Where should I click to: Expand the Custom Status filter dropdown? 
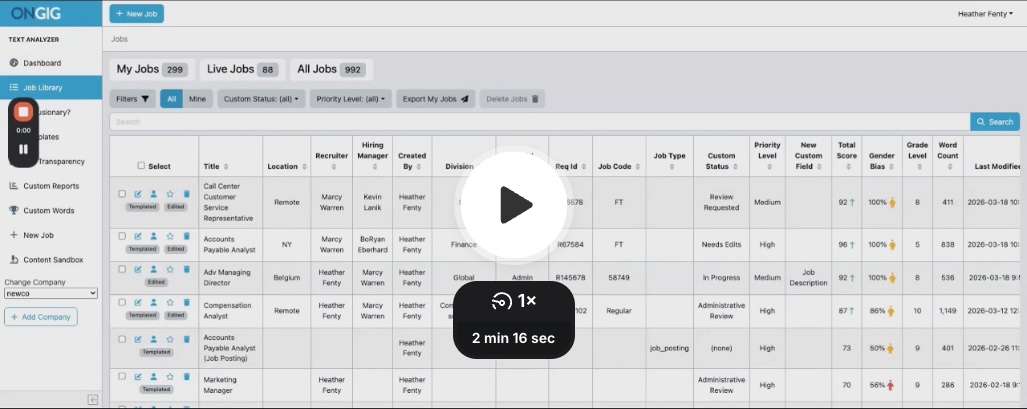click(x=260, y=99)
